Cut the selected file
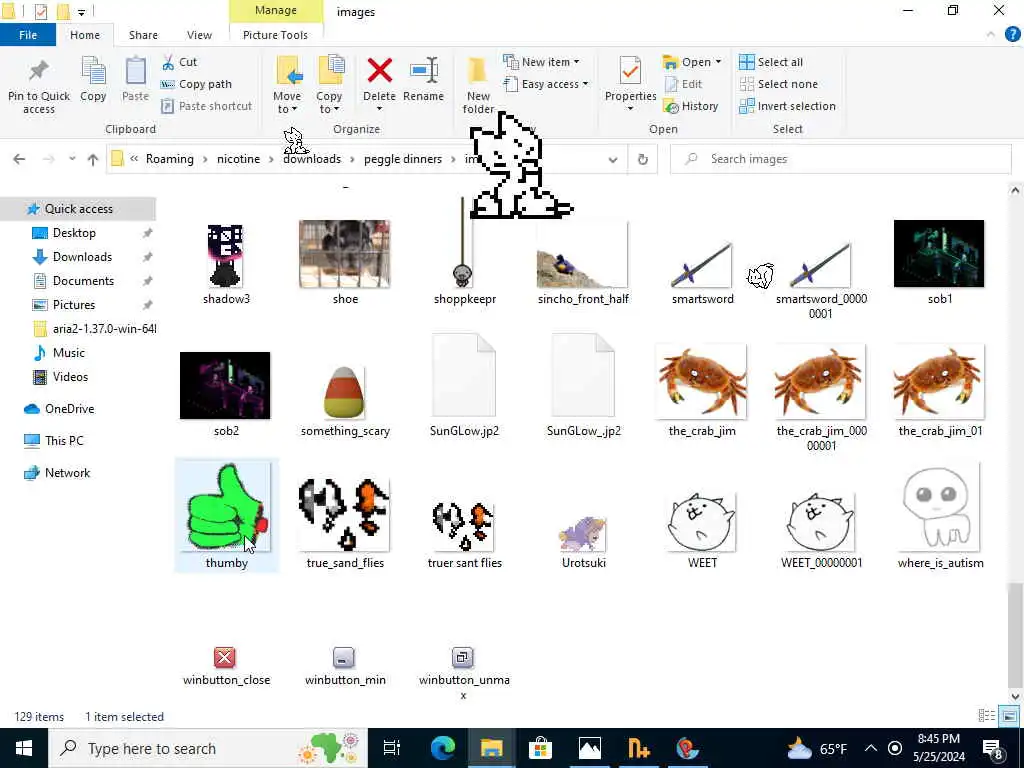 pyautogui.click(x=179, y=62)
